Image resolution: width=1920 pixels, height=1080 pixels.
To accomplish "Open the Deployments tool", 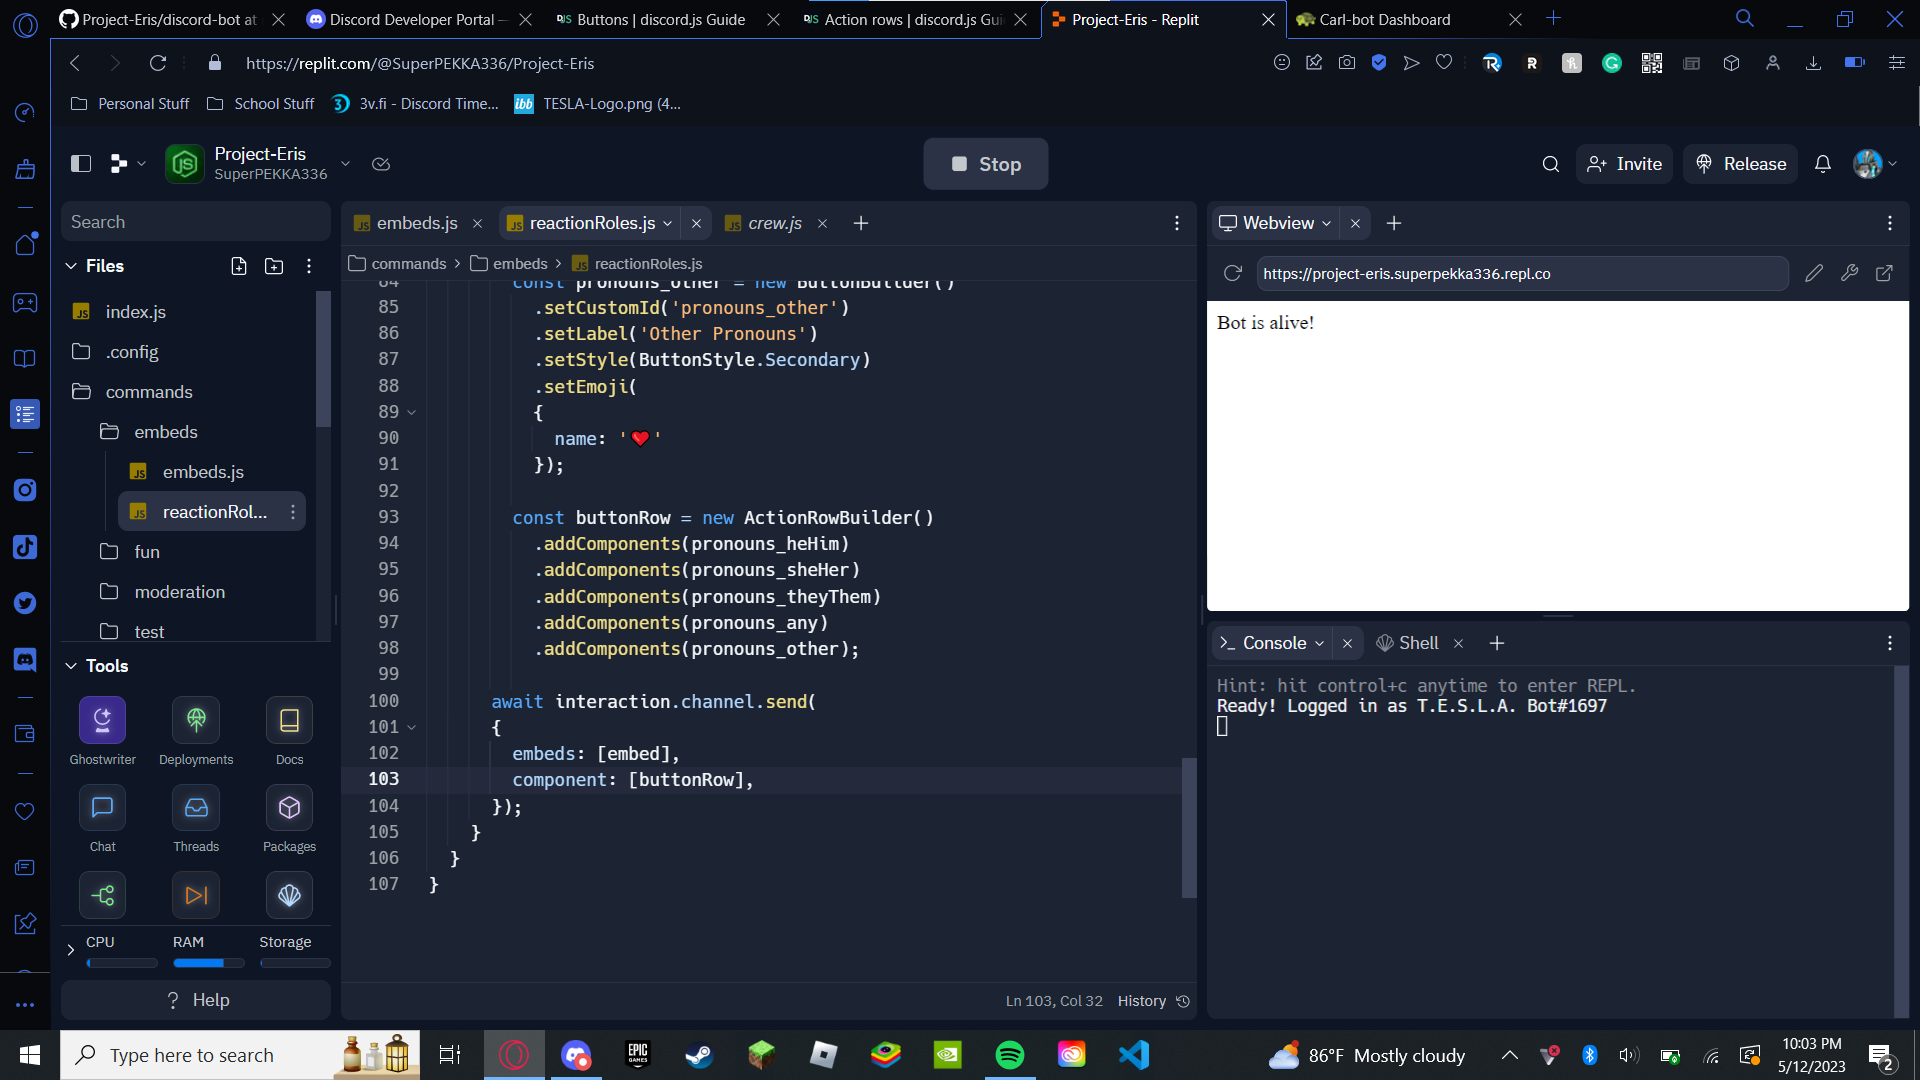I will pos(196,720).
